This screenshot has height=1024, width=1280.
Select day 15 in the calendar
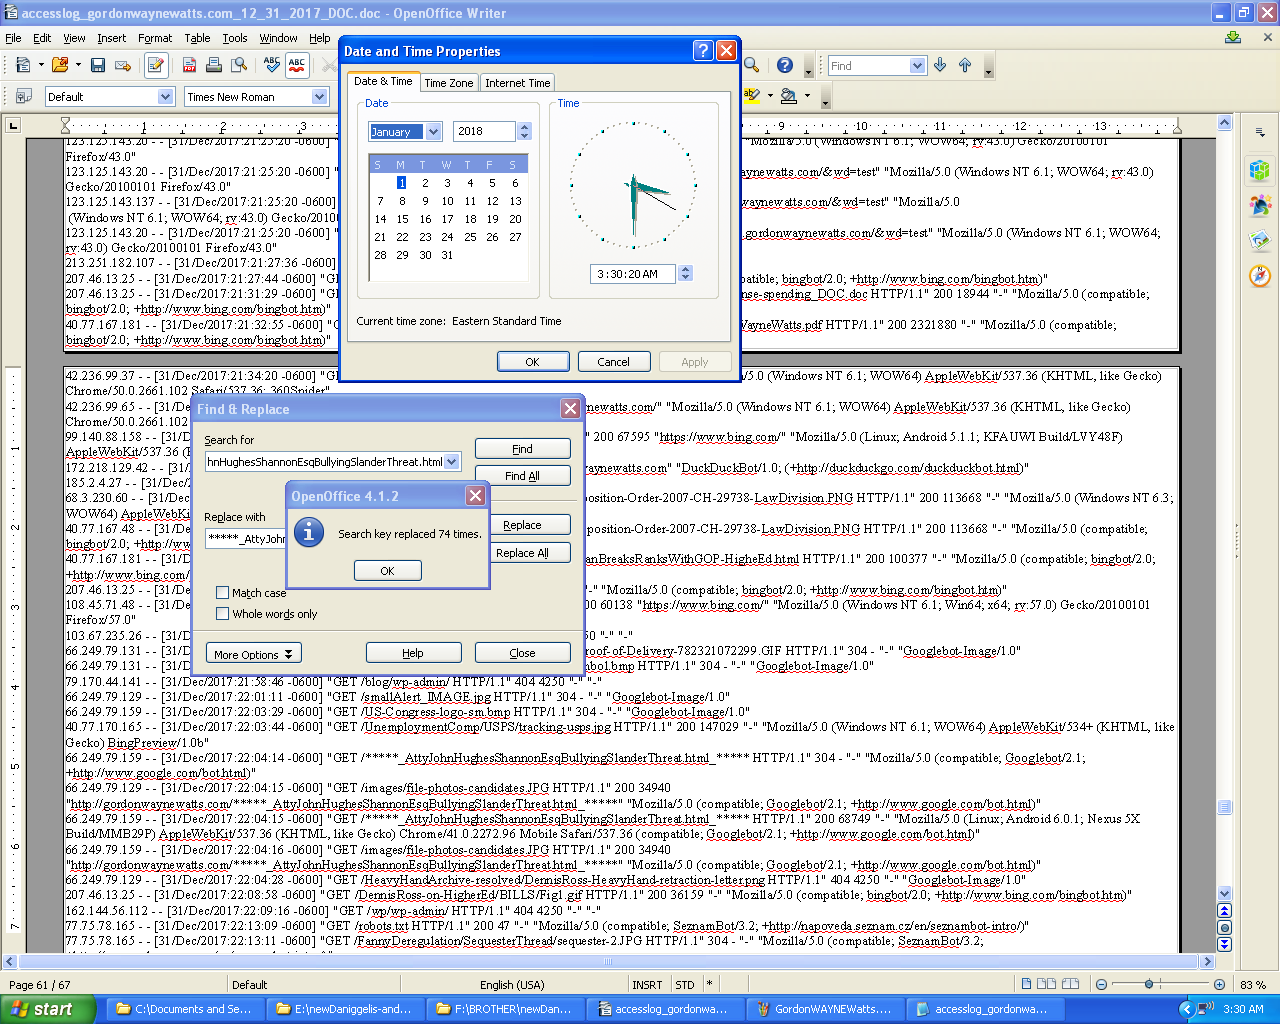point(402,219)
